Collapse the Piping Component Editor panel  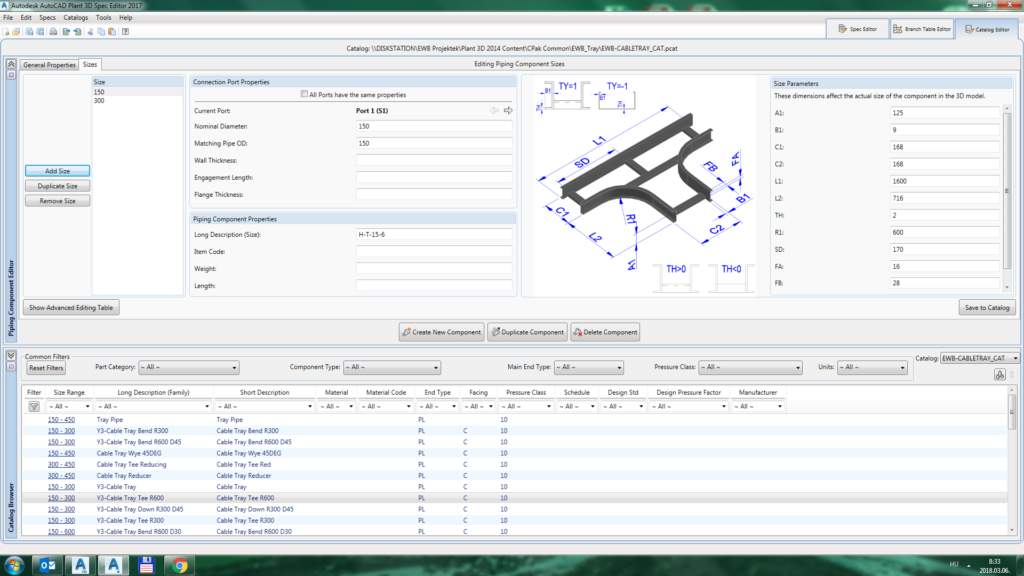11,64
